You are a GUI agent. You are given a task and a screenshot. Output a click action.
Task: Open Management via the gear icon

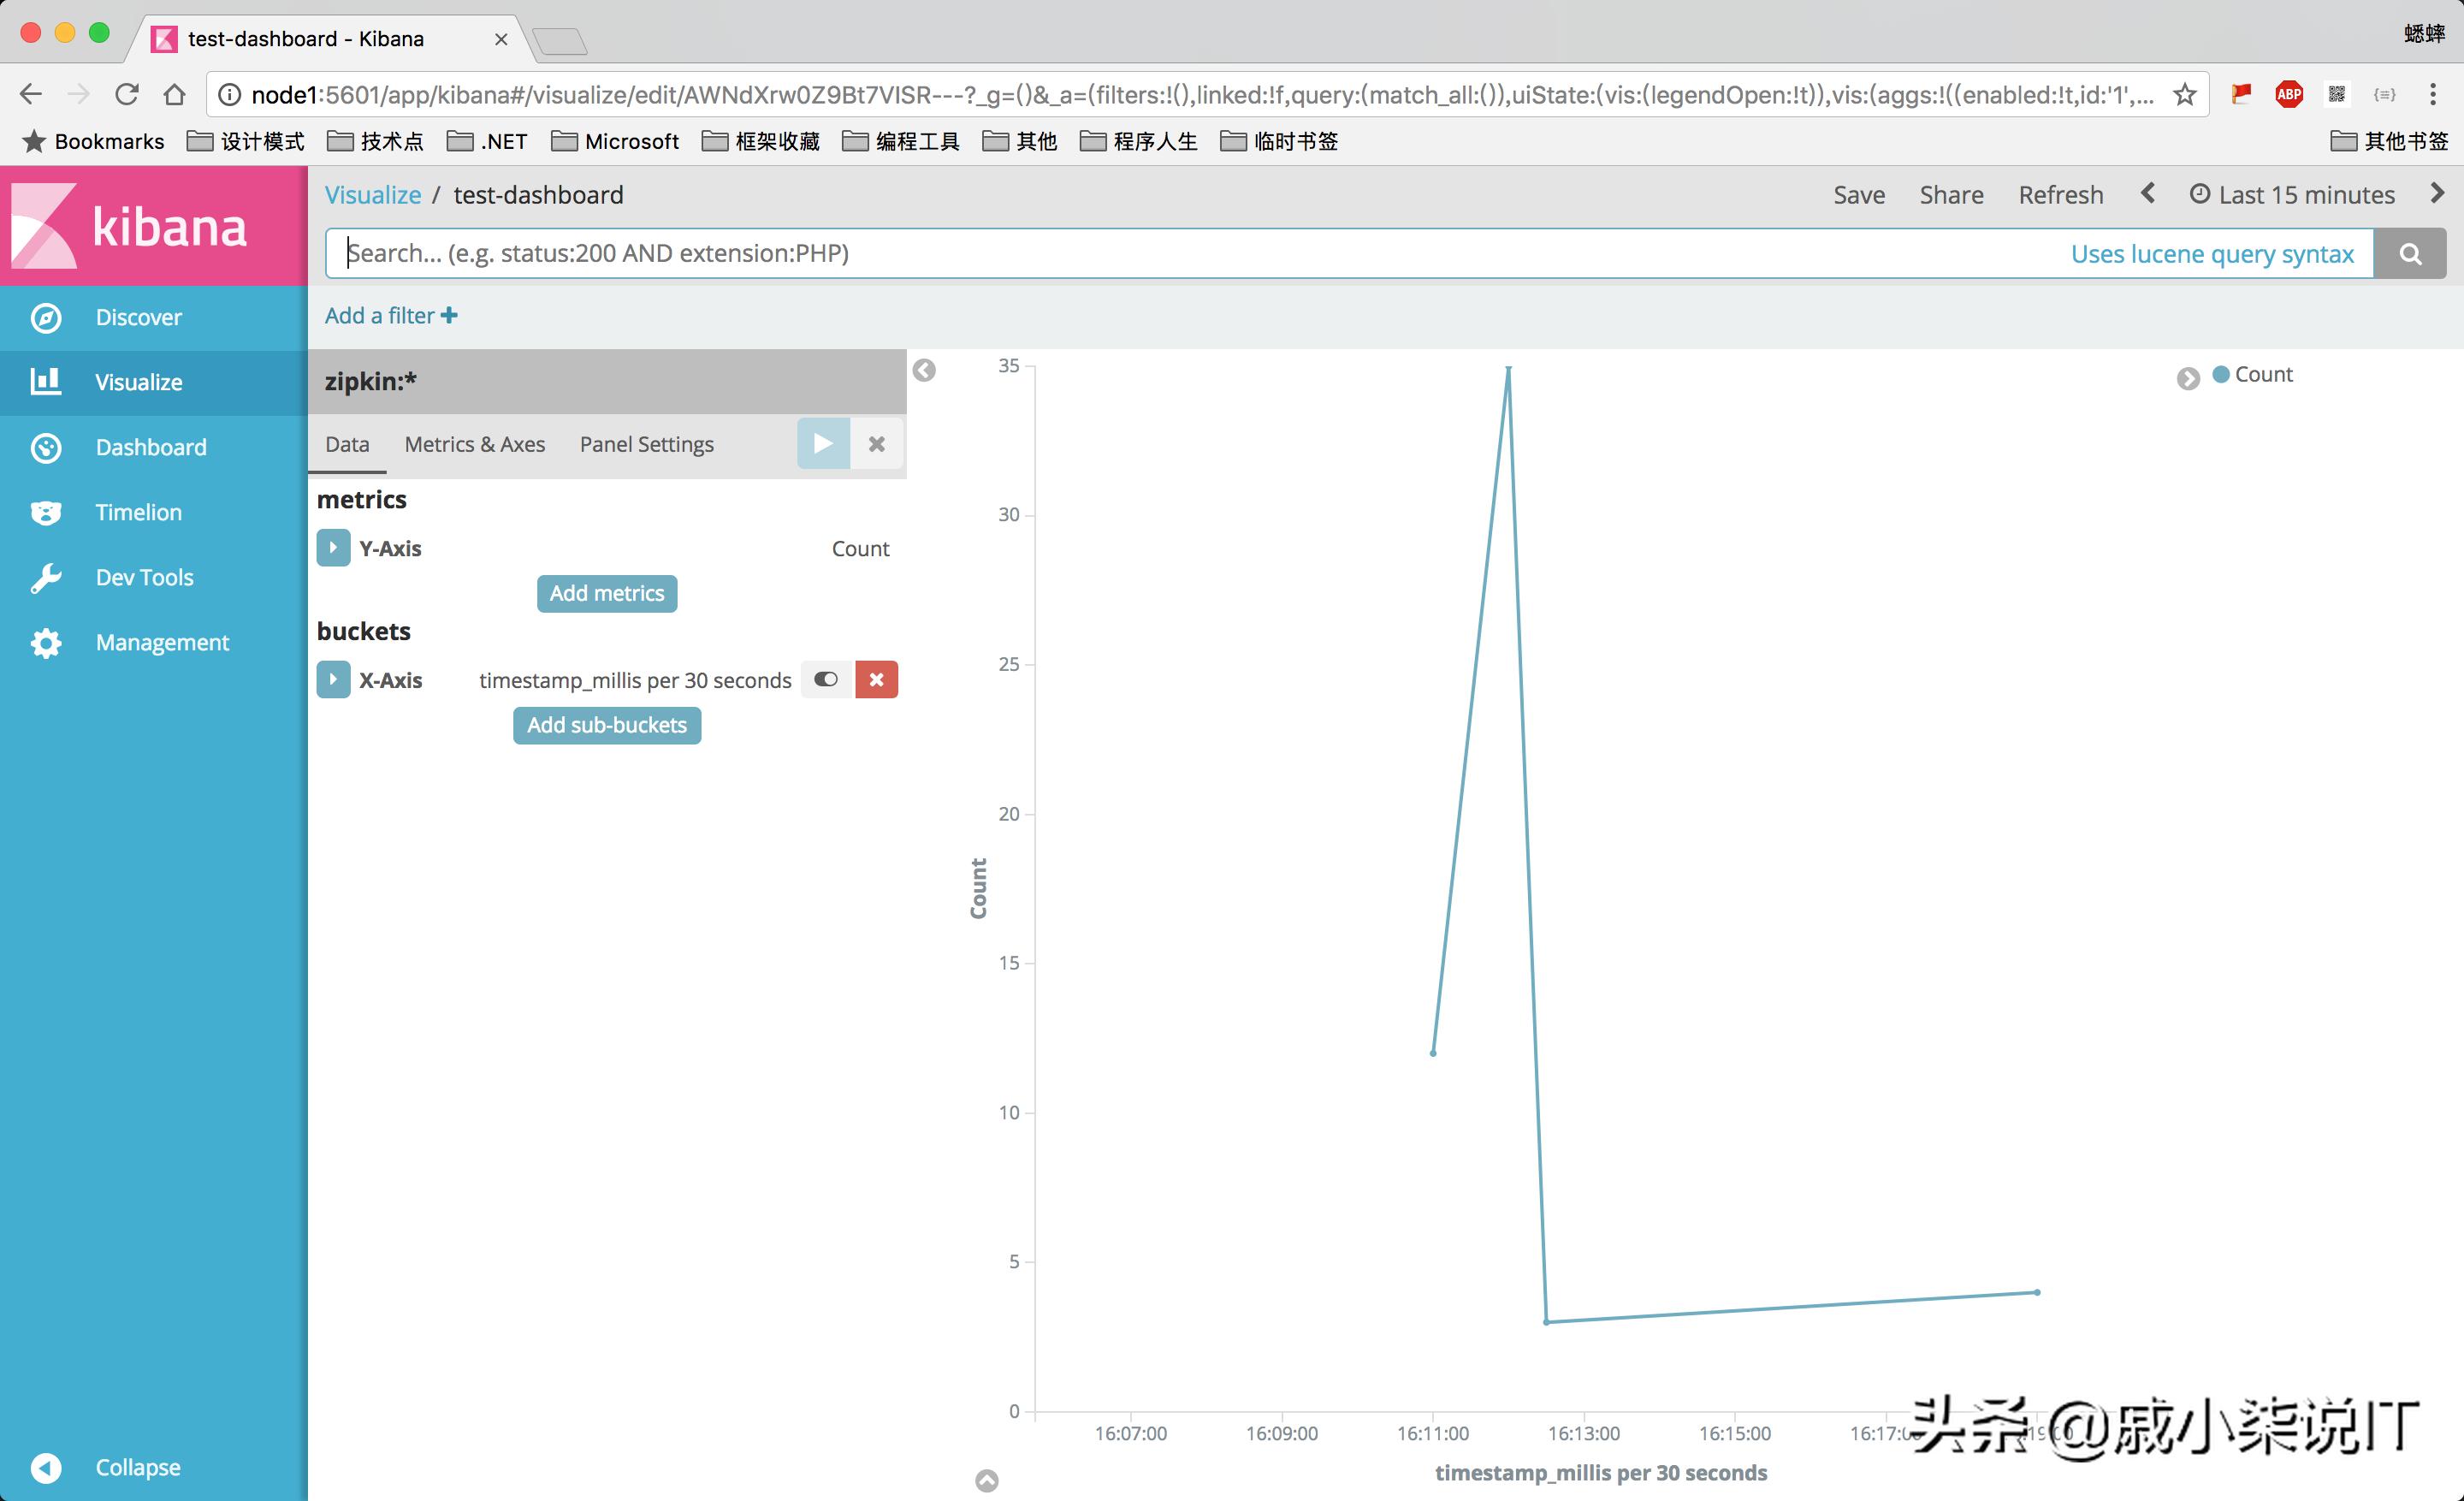click(x=46, y=642)
